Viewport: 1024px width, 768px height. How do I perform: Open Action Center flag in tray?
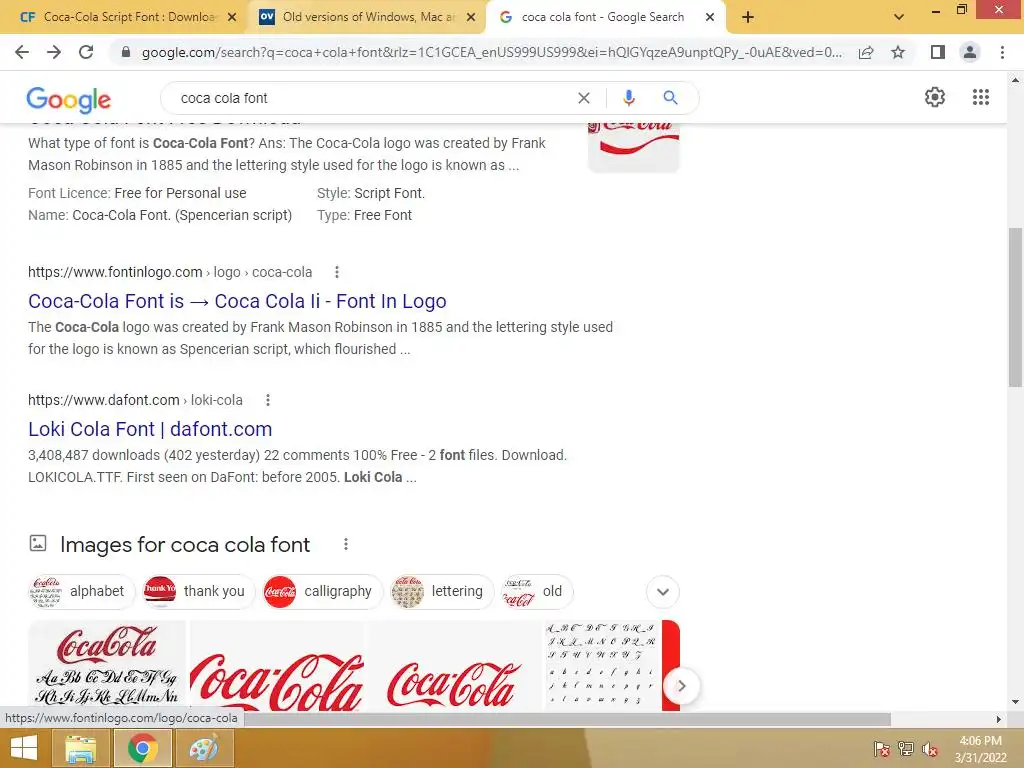tap(881, 749)
